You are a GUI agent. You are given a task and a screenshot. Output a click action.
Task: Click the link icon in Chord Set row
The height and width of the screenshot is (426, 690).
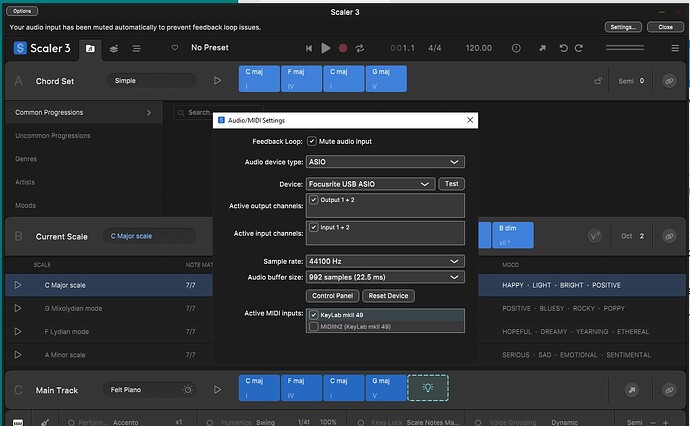point(669,81)
